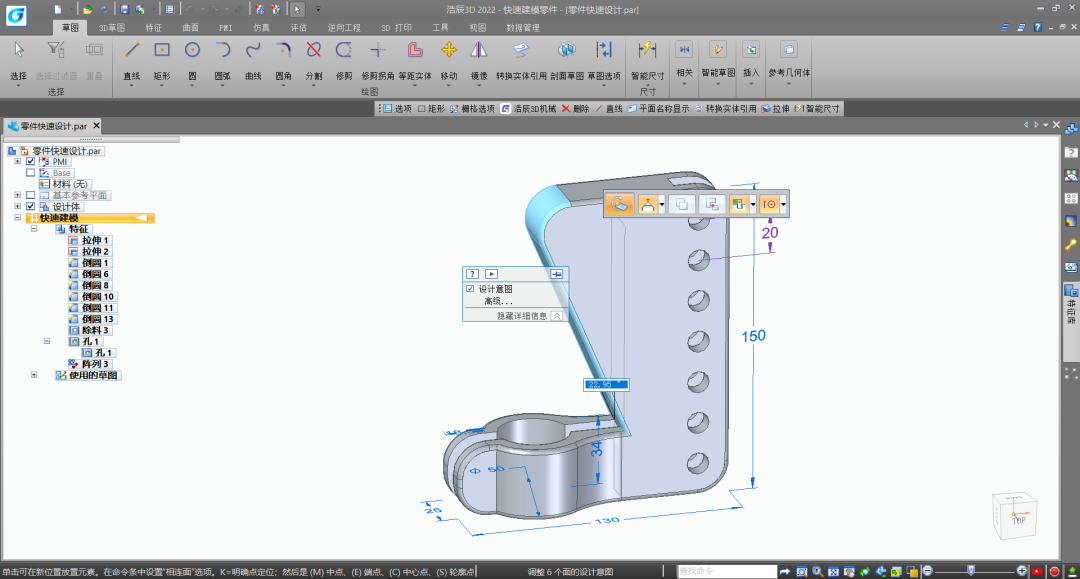Activate the 修剪 (Trim) tool
This screenshot has width=1080, height=579.
[344, 51]
